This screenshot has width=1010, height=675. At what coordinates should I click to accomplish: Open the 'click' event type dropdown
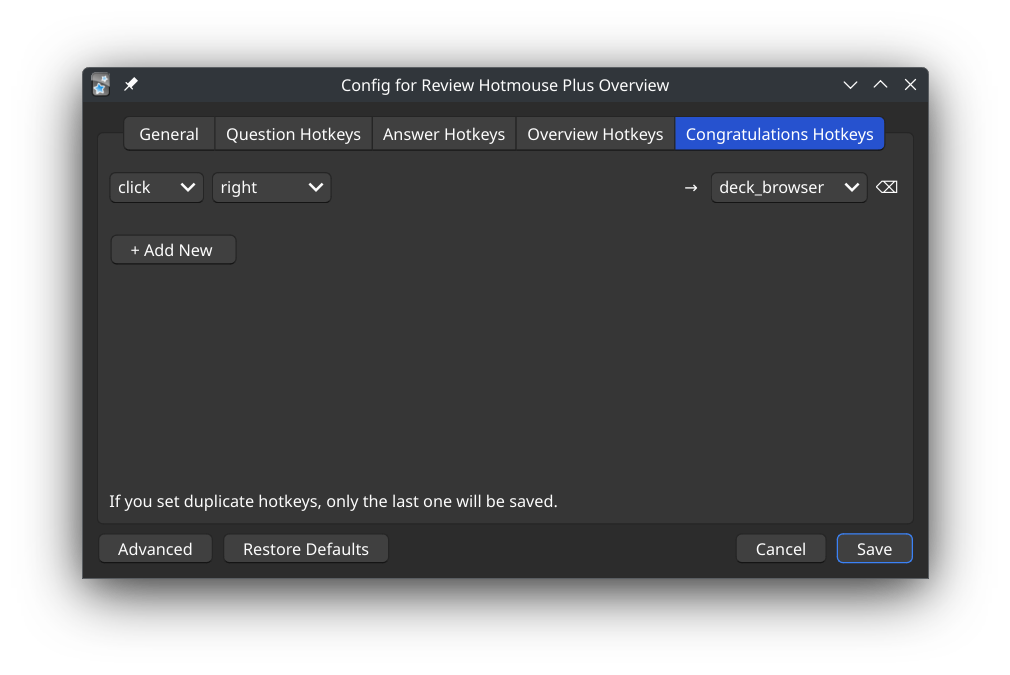(157, 188)
